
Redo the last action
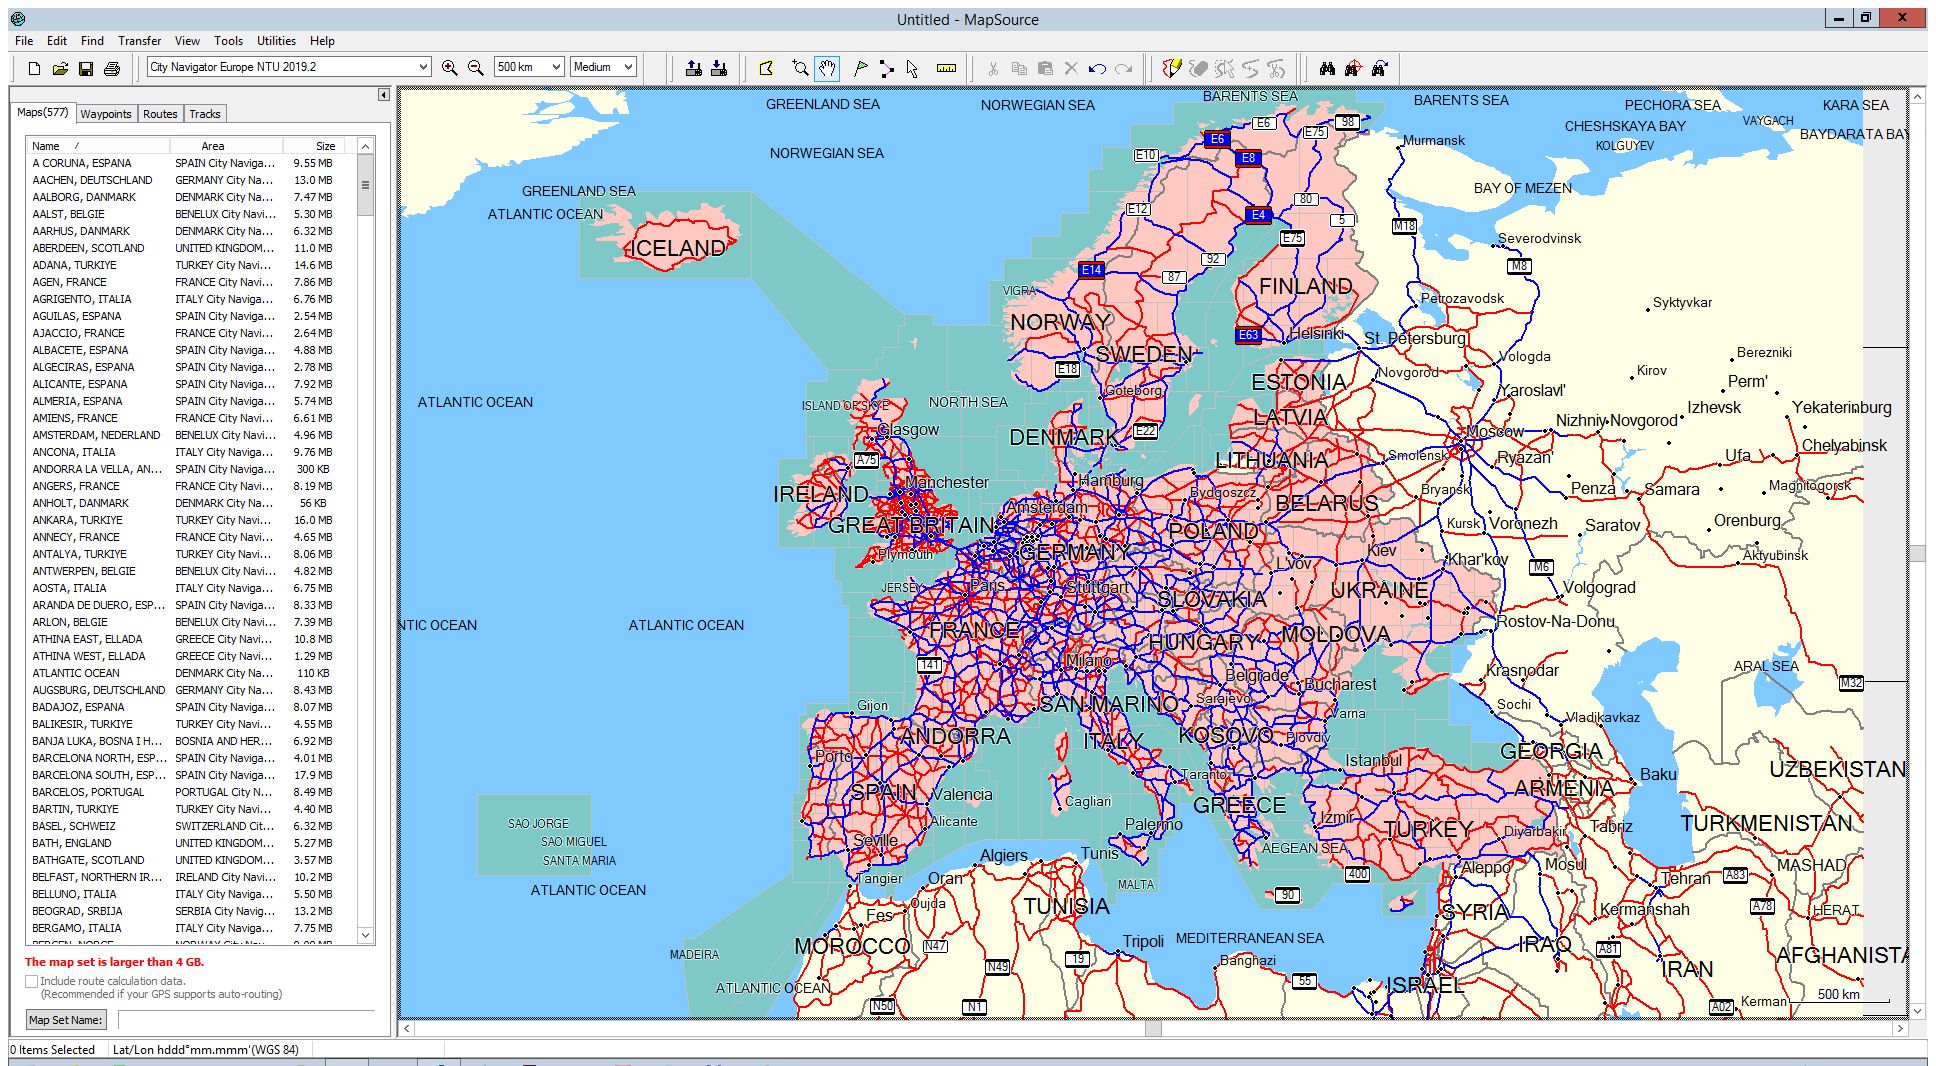(1124, 68)
